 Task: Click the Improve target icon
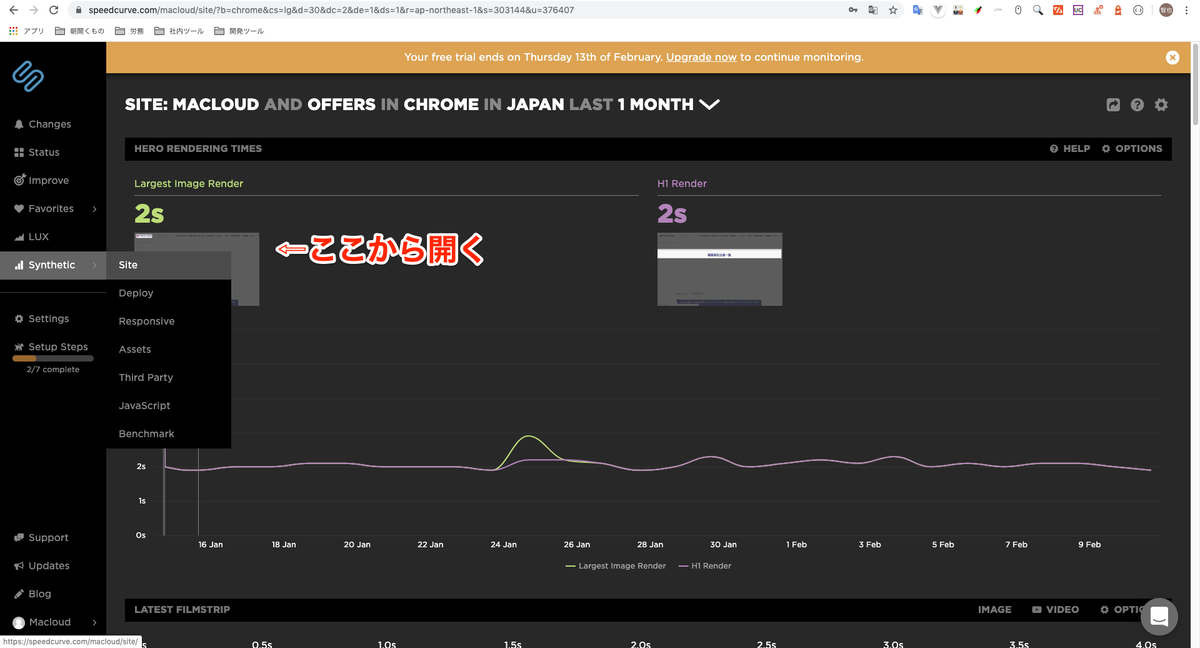pyautogui.click(x=19, y=180)
